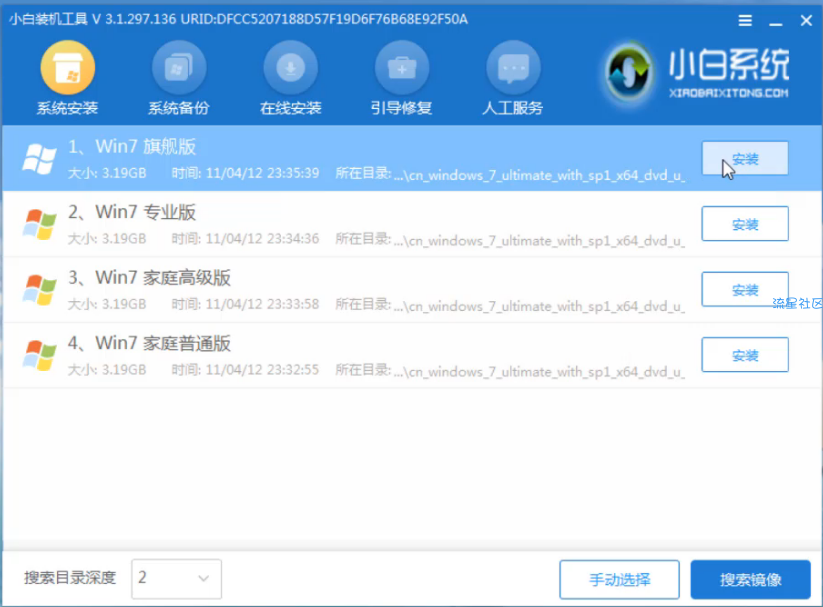Viewport: 823px width, 607px height.
Task: Click the 搜索镜像 button
Action: coord(751,579)
